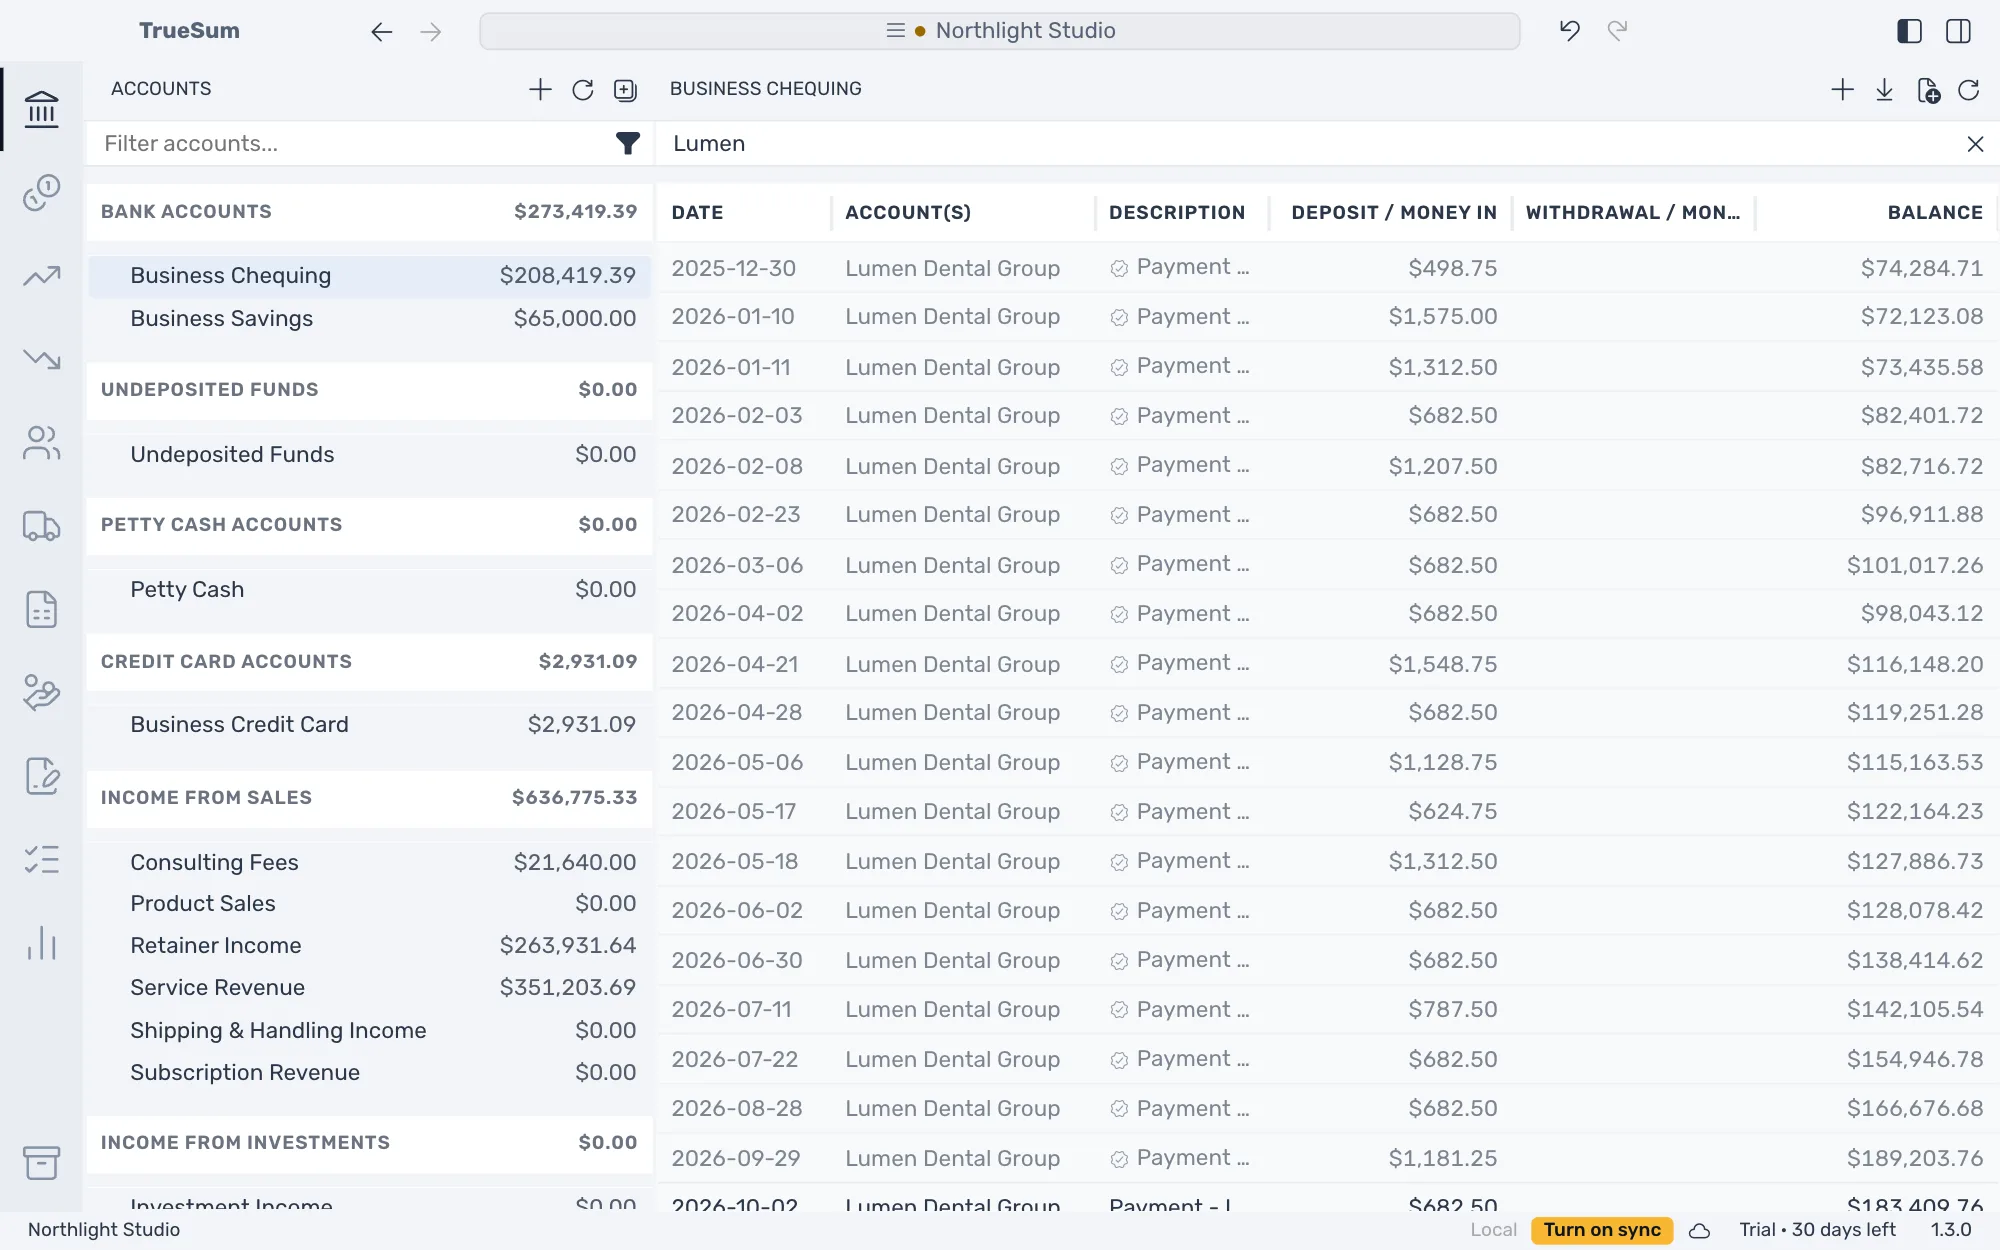Click the reconciled icon on 2026-02-03 row
Screen dimensions: 2000x1250
(x=1120, y=417)
